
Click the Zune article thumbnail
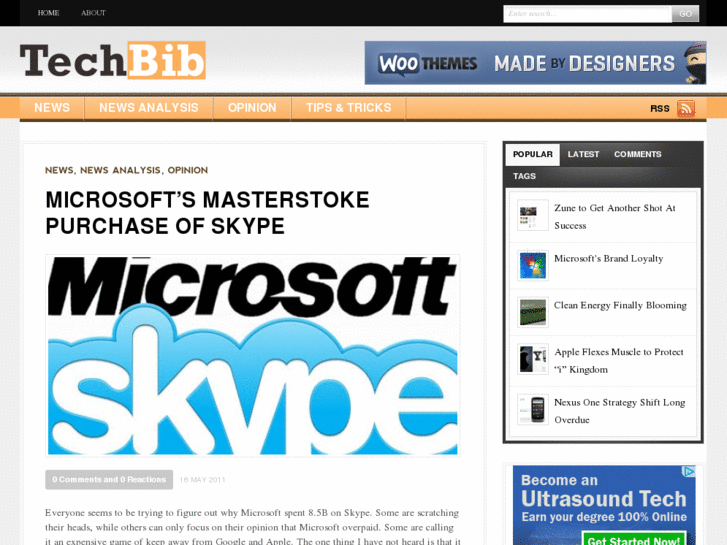coord(533,215)
